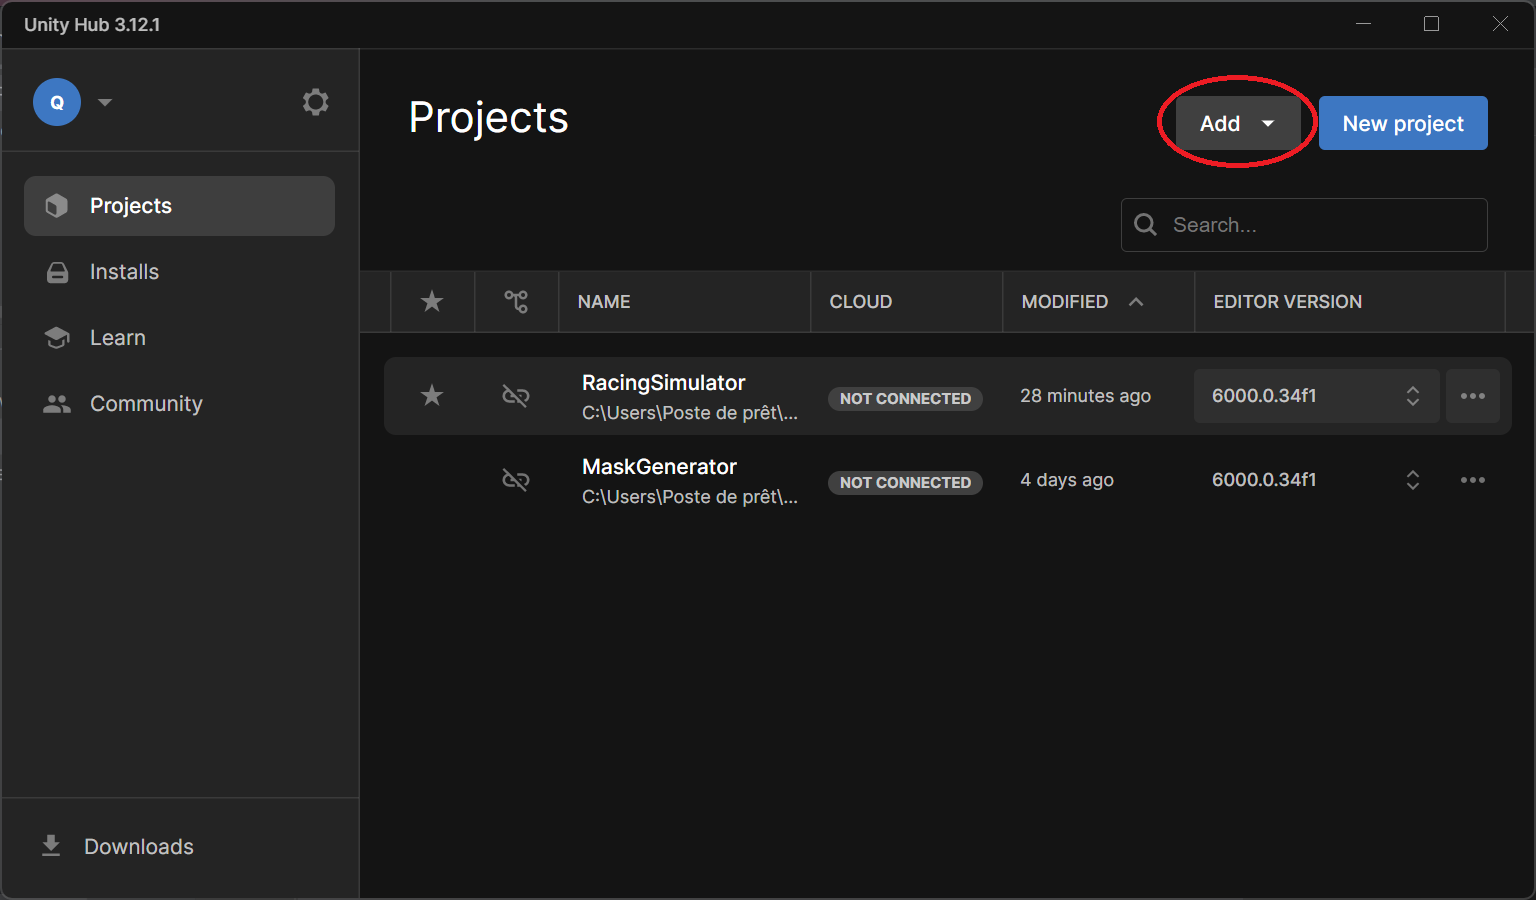Sort by the source control column header icon
Image resolution: width=1536 pixels, height=900 pixels.
point(516,301)
